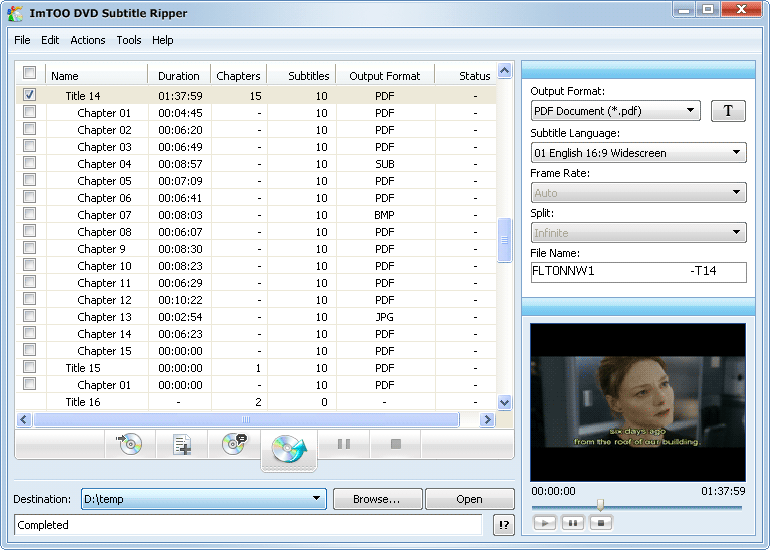Select the Chapter 9 row name

102,249
